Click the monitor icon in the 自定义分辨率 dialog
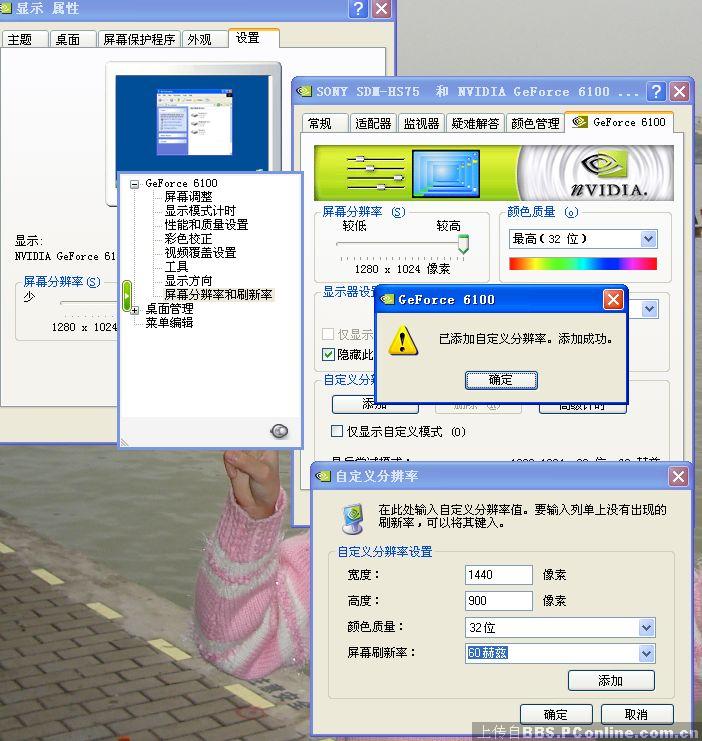 point(353,519)
